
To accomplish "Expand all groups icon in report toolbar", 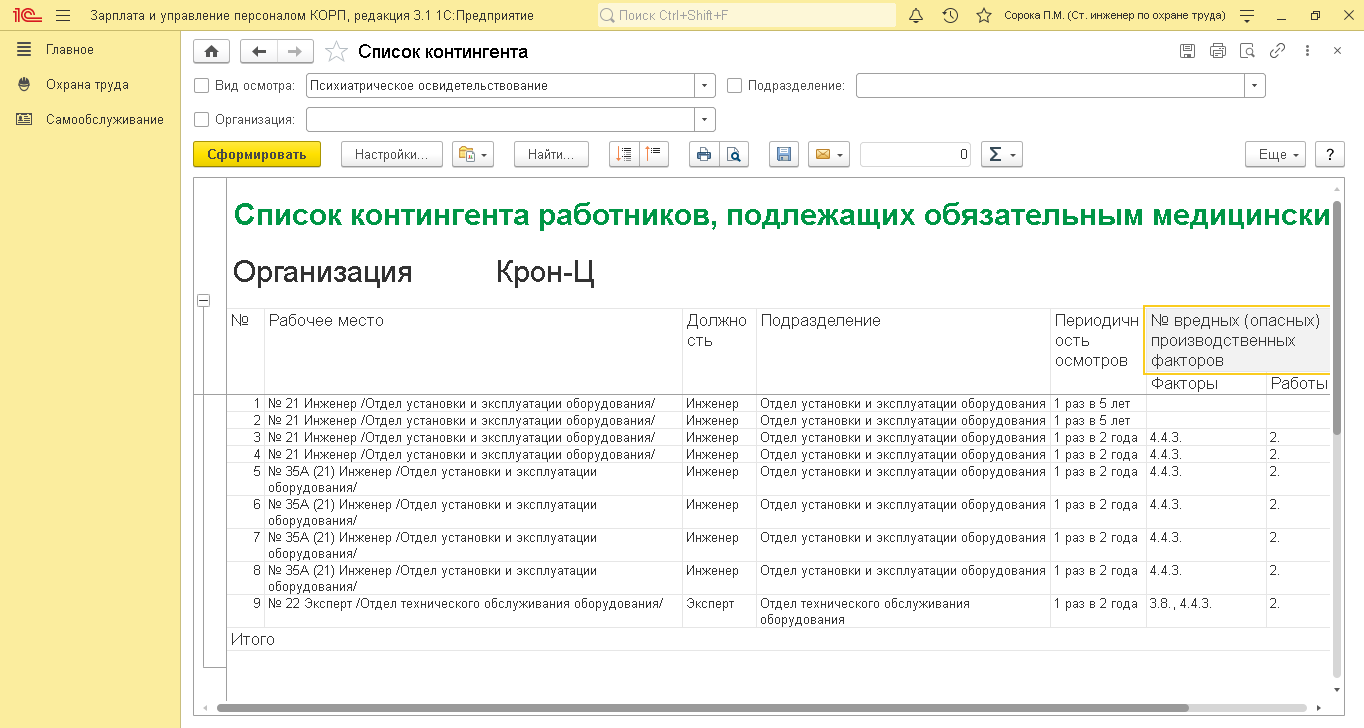I will tap(625, 154).
